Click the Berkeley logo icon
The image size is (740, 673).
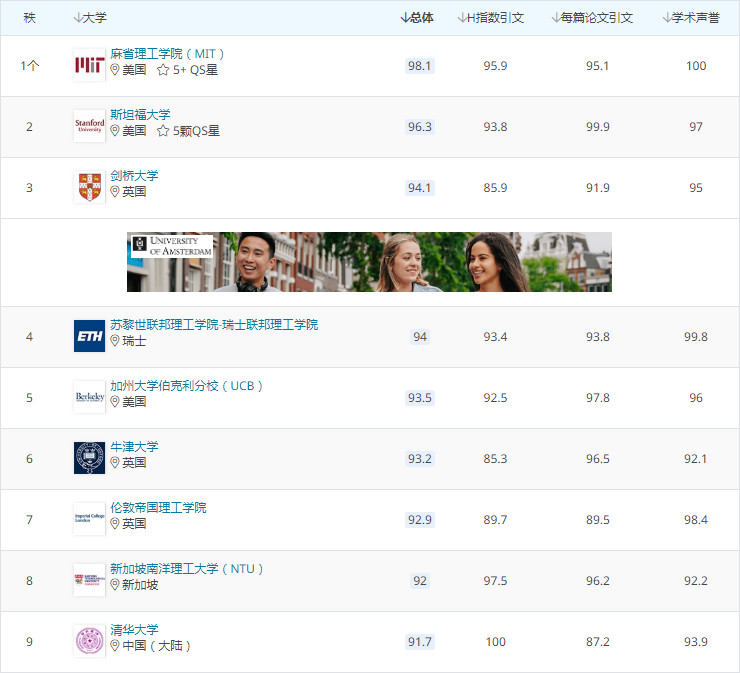pos(89,397)
